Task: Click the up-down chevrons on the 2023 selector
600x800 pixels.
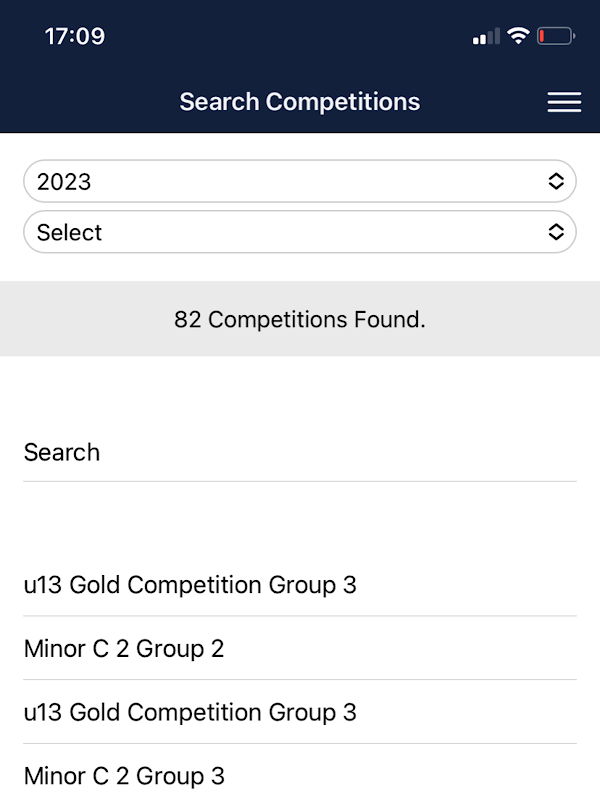Action: tap(556, 181)
